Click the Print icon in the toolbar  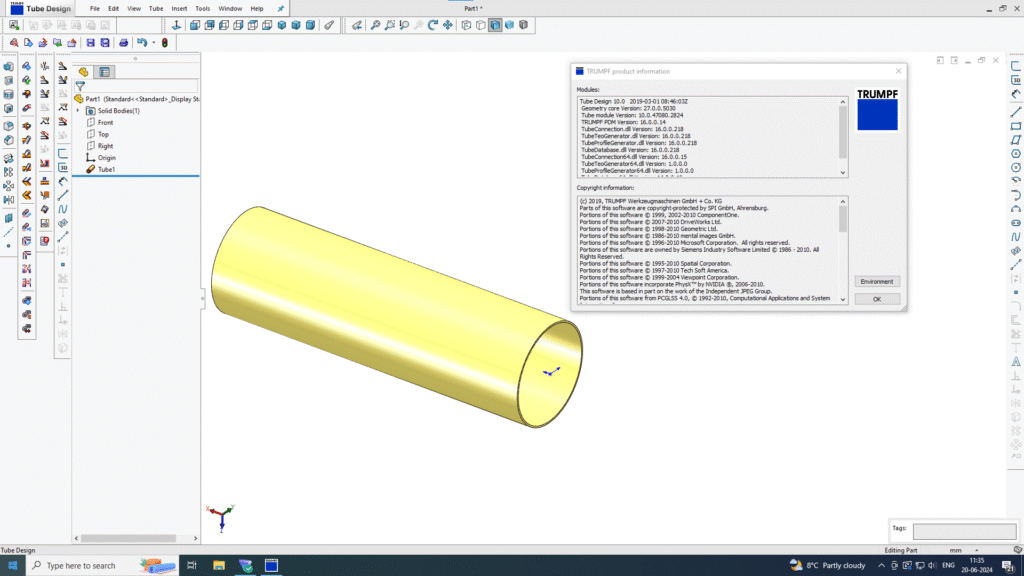coord(123,43)
